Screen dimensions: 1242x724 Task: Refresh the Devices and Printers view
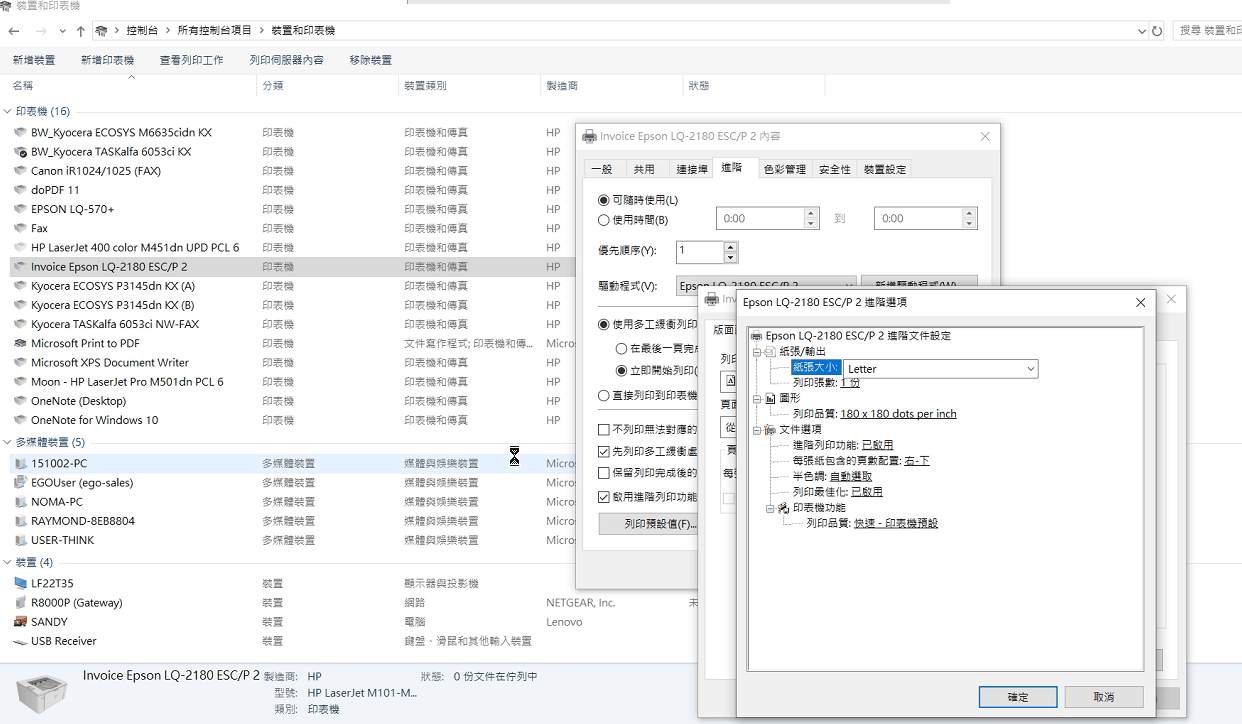pos(1157,31)
